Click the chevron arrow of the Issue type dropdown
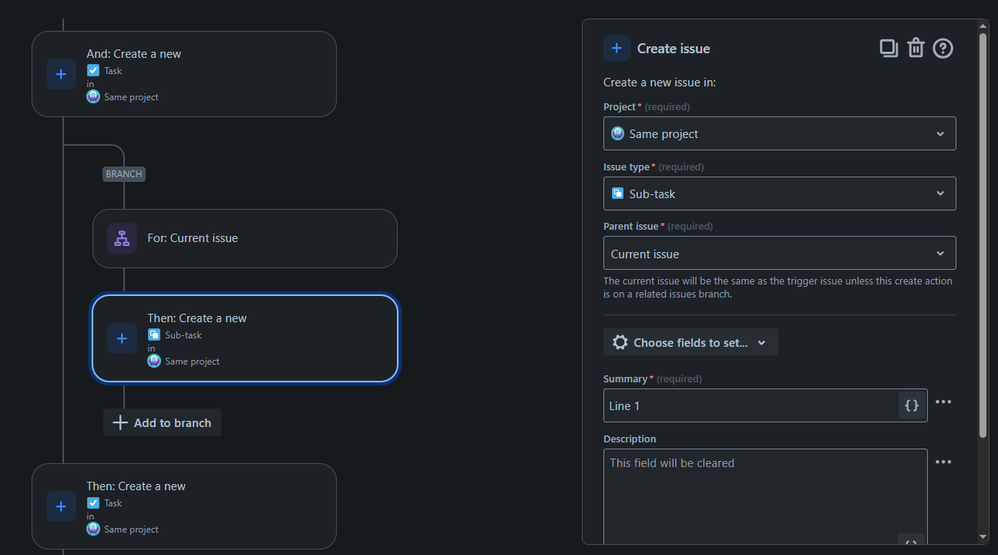 coord(940,193)
